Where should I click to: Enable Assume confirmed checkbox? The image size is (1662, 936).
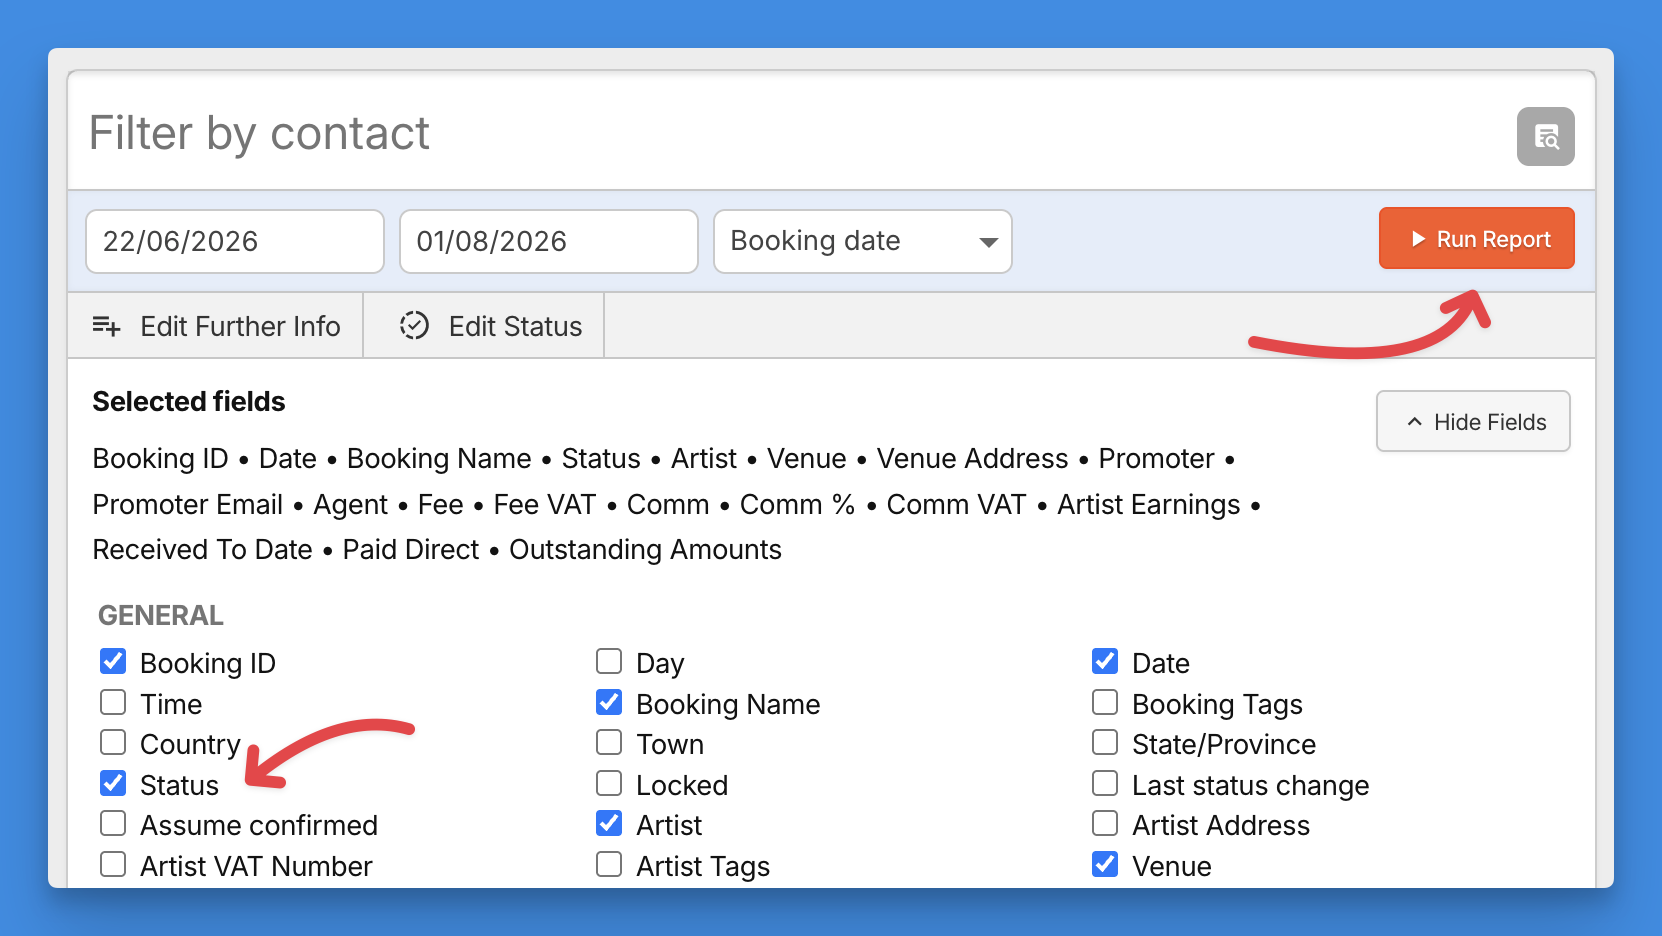[113, 823]
